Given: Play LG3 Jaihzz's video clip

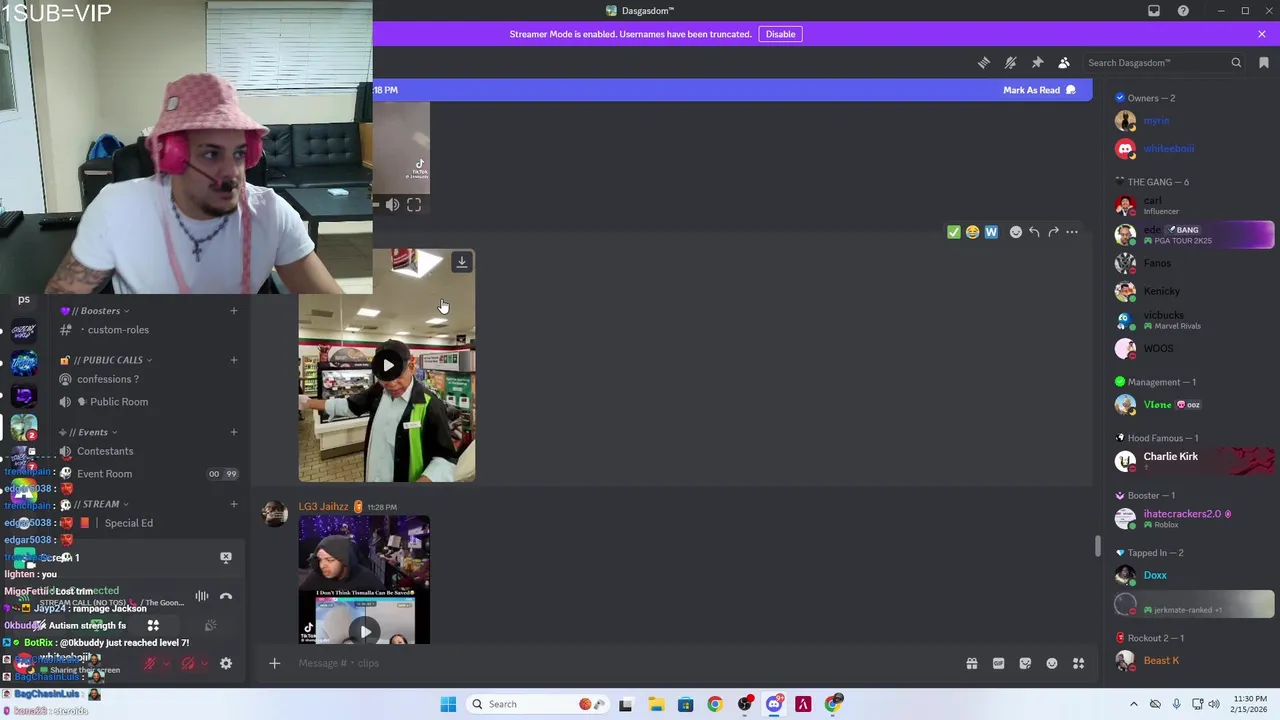Looking at the screenshot, I should pos(365,631).
